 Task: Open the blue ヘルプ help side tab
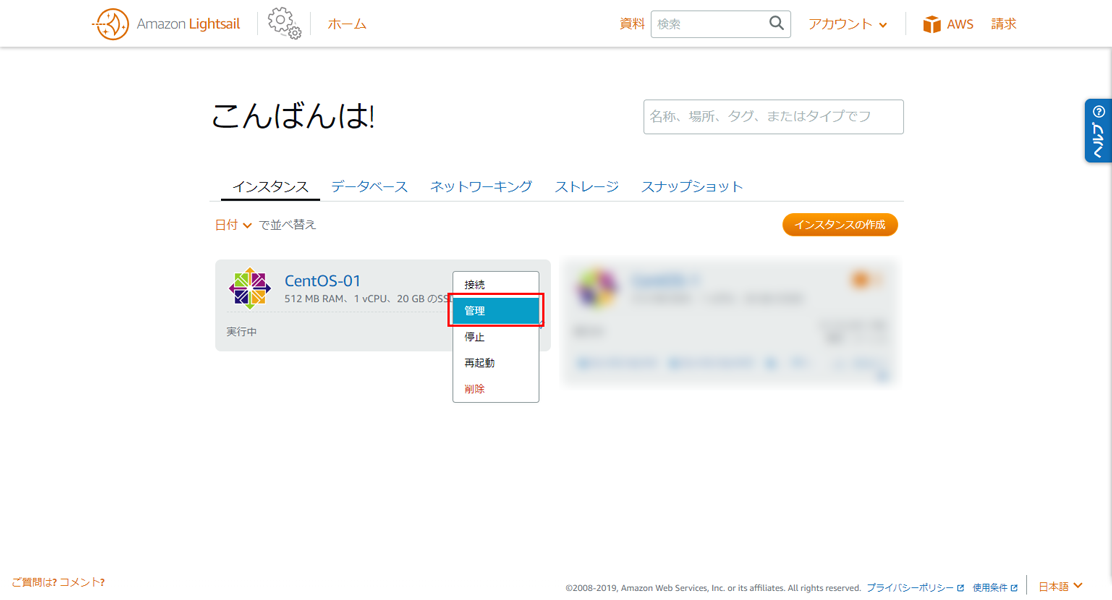(1098, 130)
